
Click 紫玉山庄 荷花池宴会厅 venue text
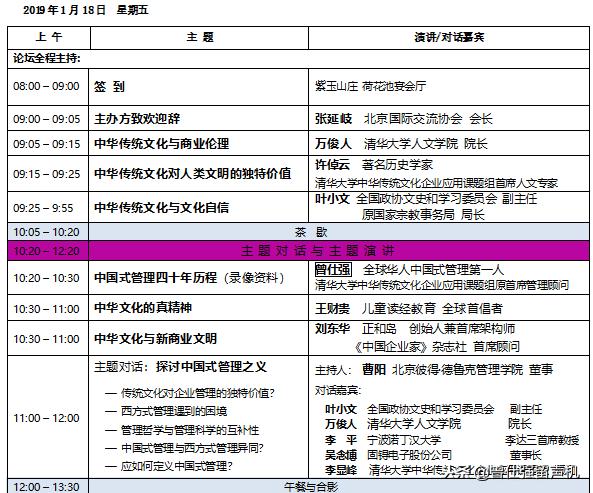click(x=371, y=86)
